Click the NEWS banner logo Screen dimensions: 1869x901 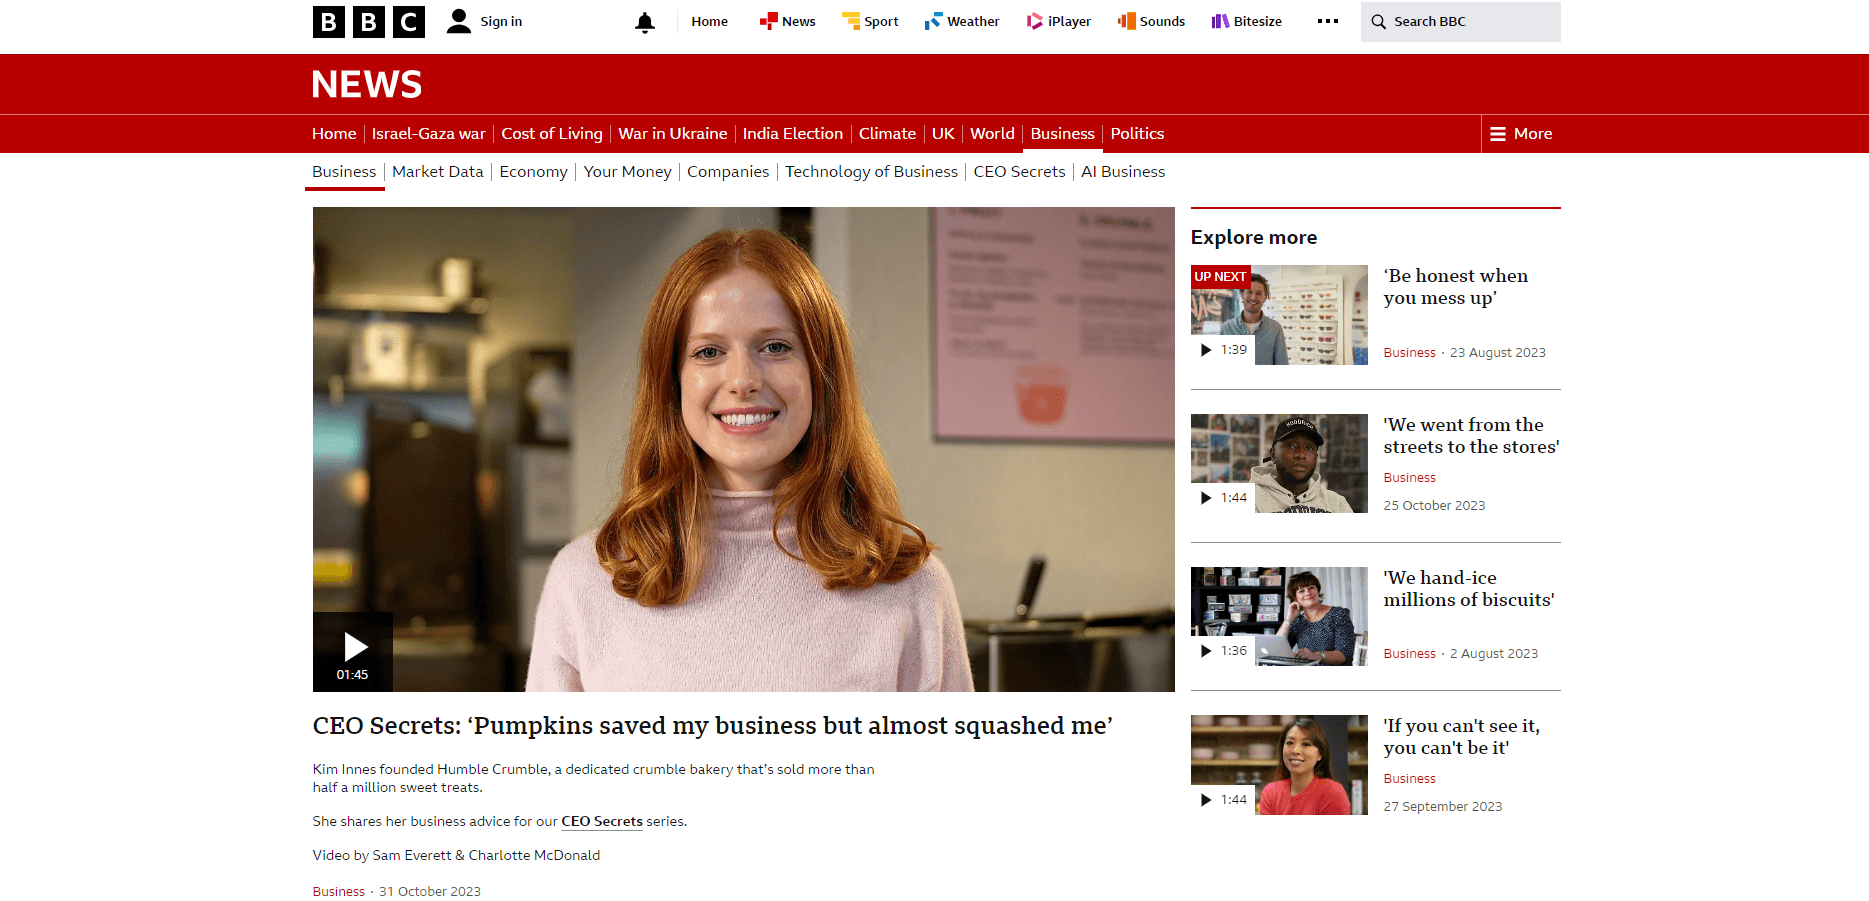(367, 84)
